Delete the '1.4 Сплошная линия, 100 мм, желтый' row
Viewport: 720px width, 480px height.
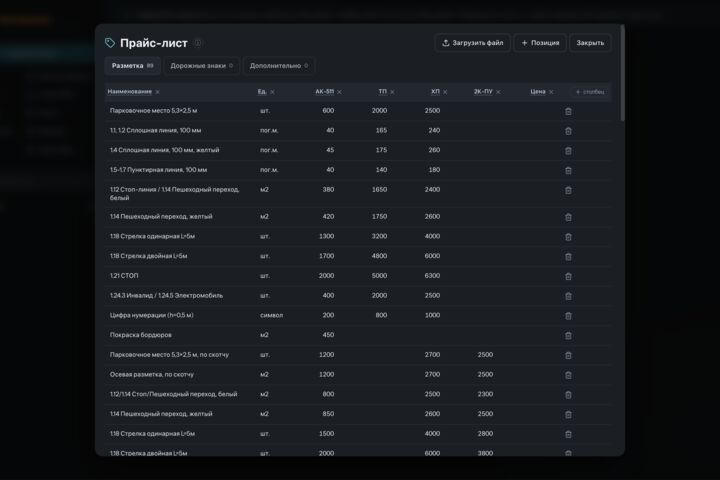pyautogui.click(x=568, y=151)
